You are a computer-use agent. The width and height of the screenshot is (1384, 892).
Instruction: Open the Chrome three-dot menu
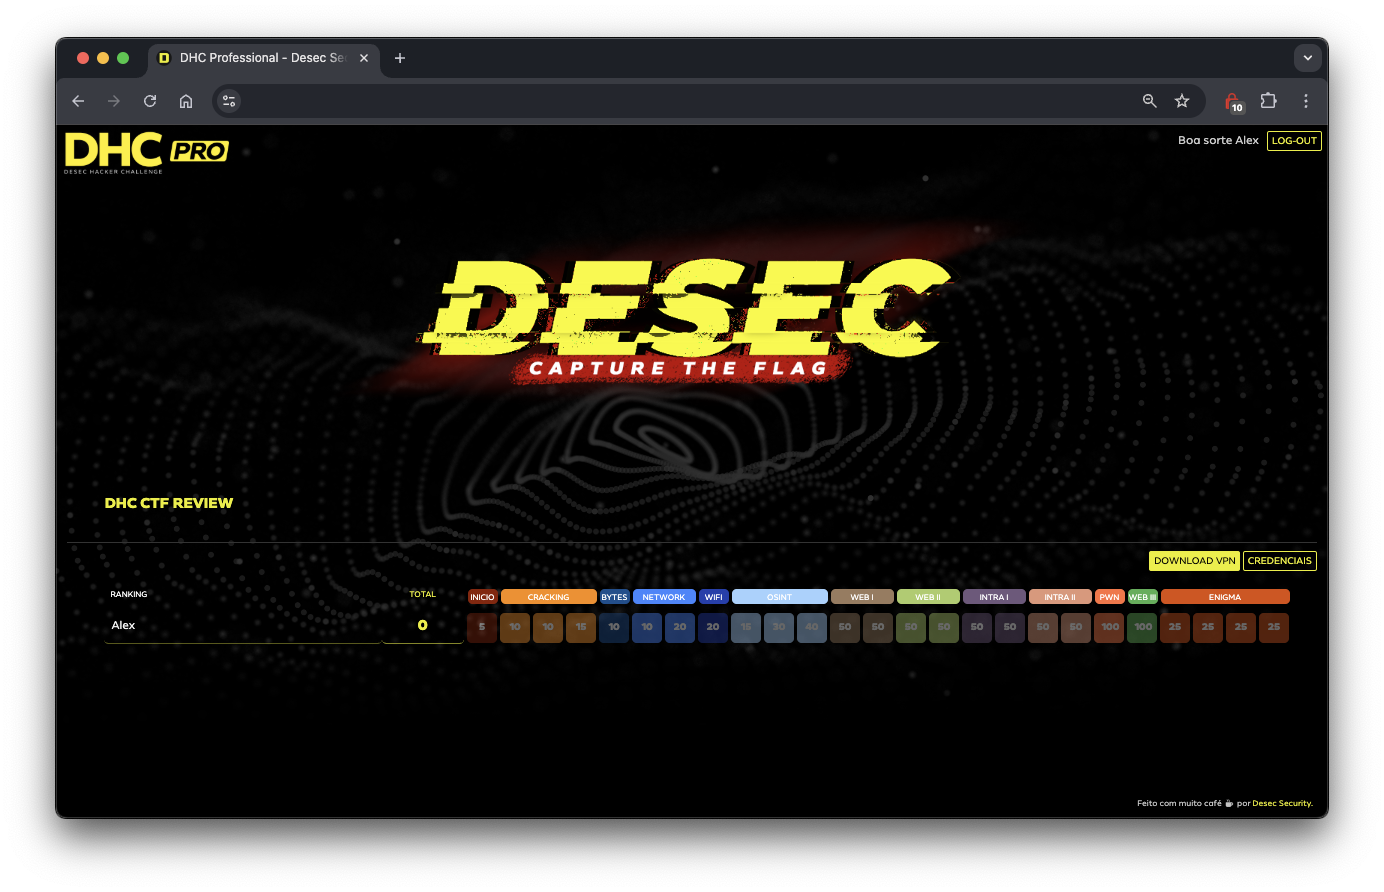coord(1306,101)
